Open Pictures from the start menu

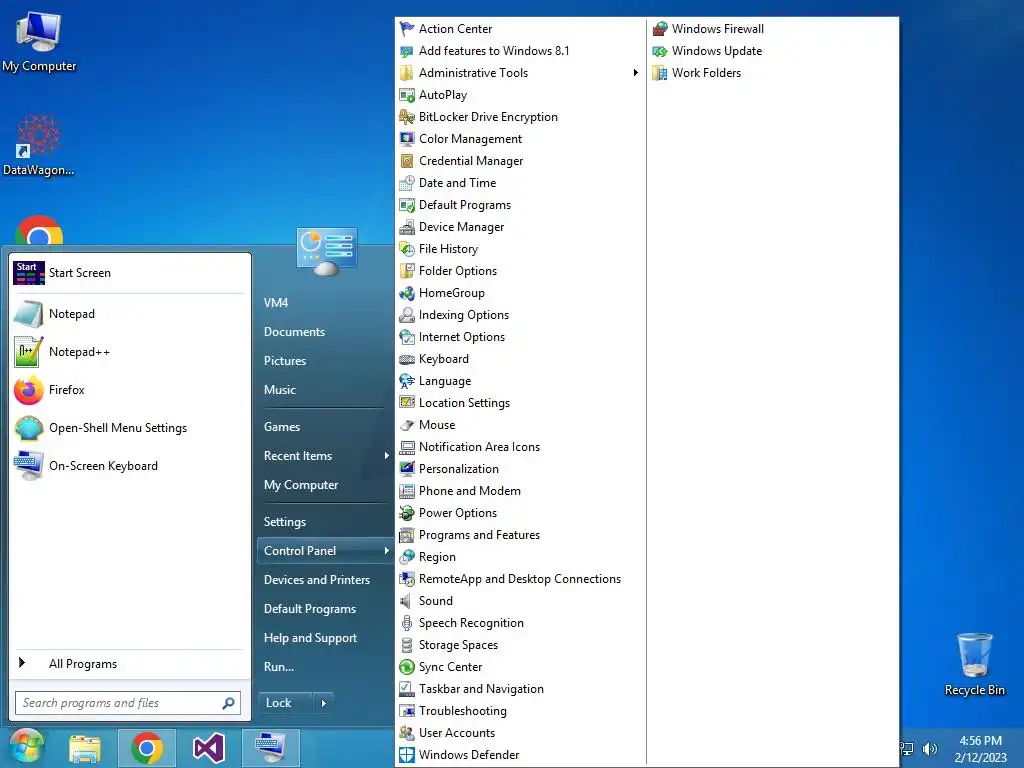click(285, 360)
